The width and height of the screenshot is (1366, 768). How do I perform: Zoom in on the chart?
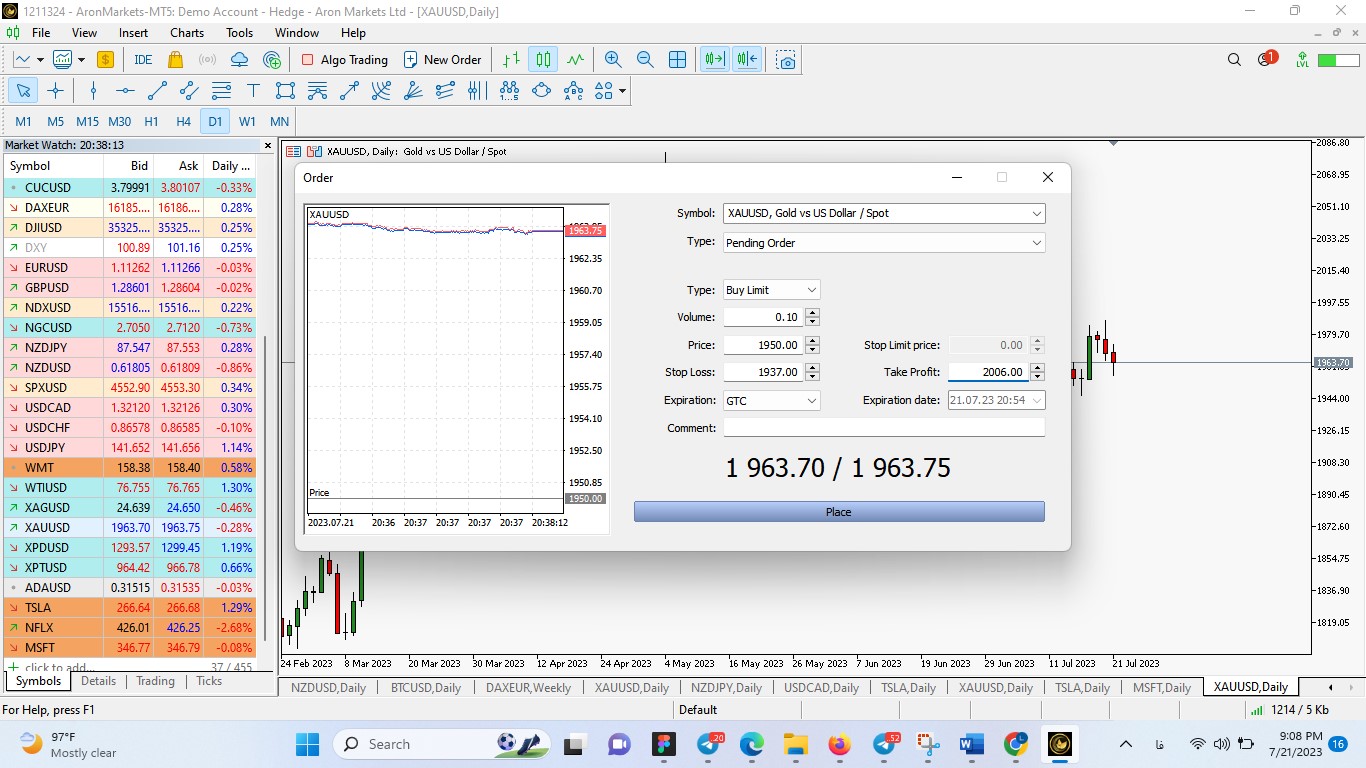(x=613, y=60)
